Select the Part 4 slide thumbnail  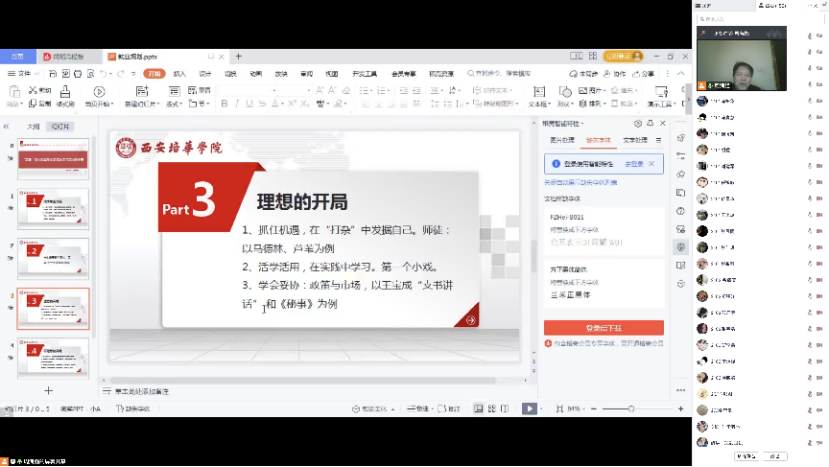click(x=53, y=354)
